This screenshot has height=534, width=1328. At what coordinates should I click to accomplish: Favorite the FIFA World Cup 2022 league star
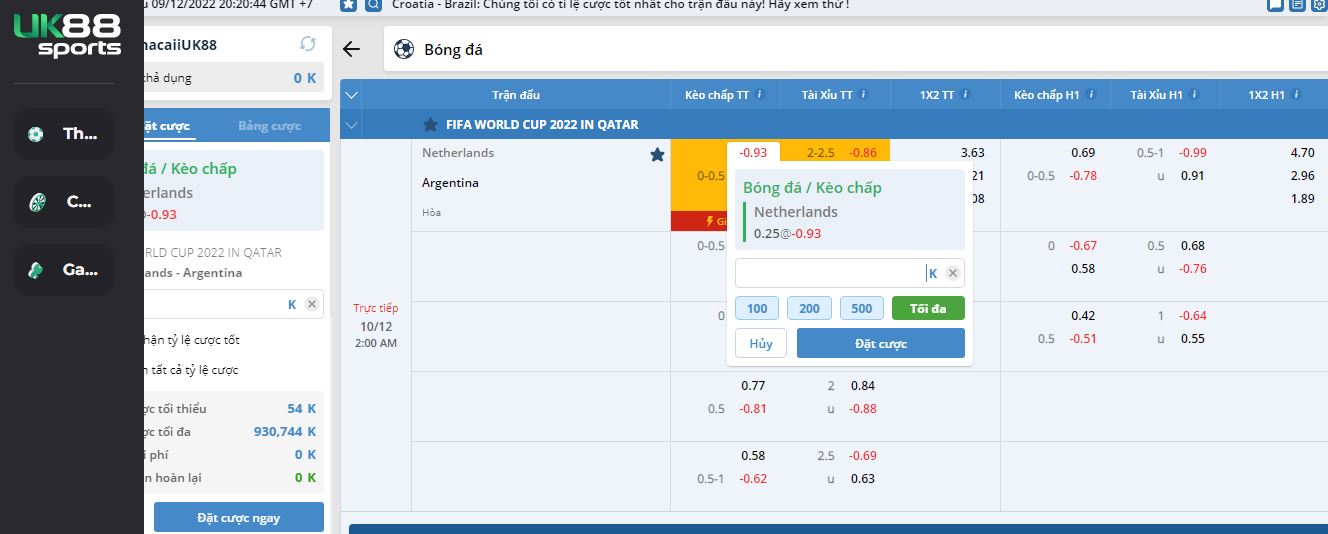[x=430, y=125]
